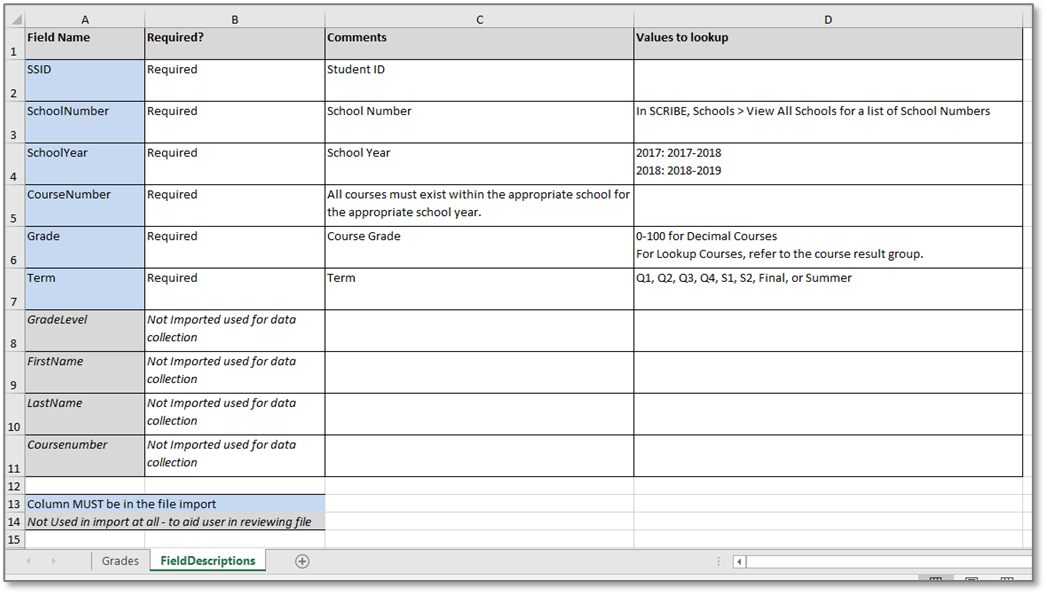1047x594 pixels.
Task: Select the LastName cell
Action: click(85, 414)
